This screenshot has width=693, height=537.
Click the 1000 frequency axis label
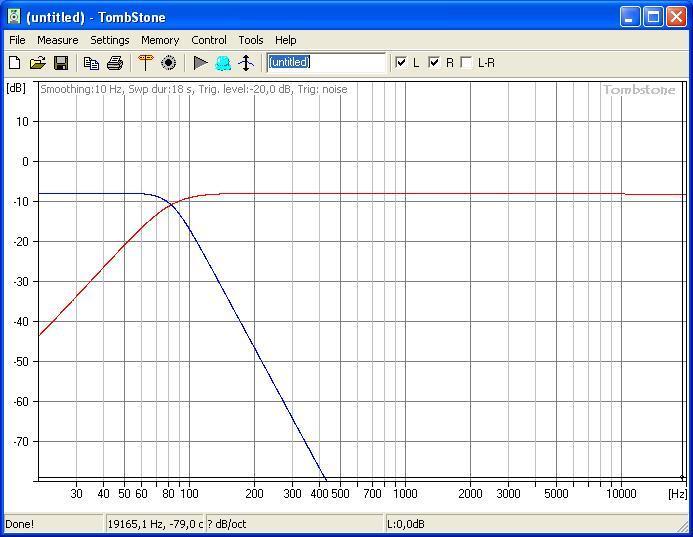pyautogui.click(x=405, y=493)
